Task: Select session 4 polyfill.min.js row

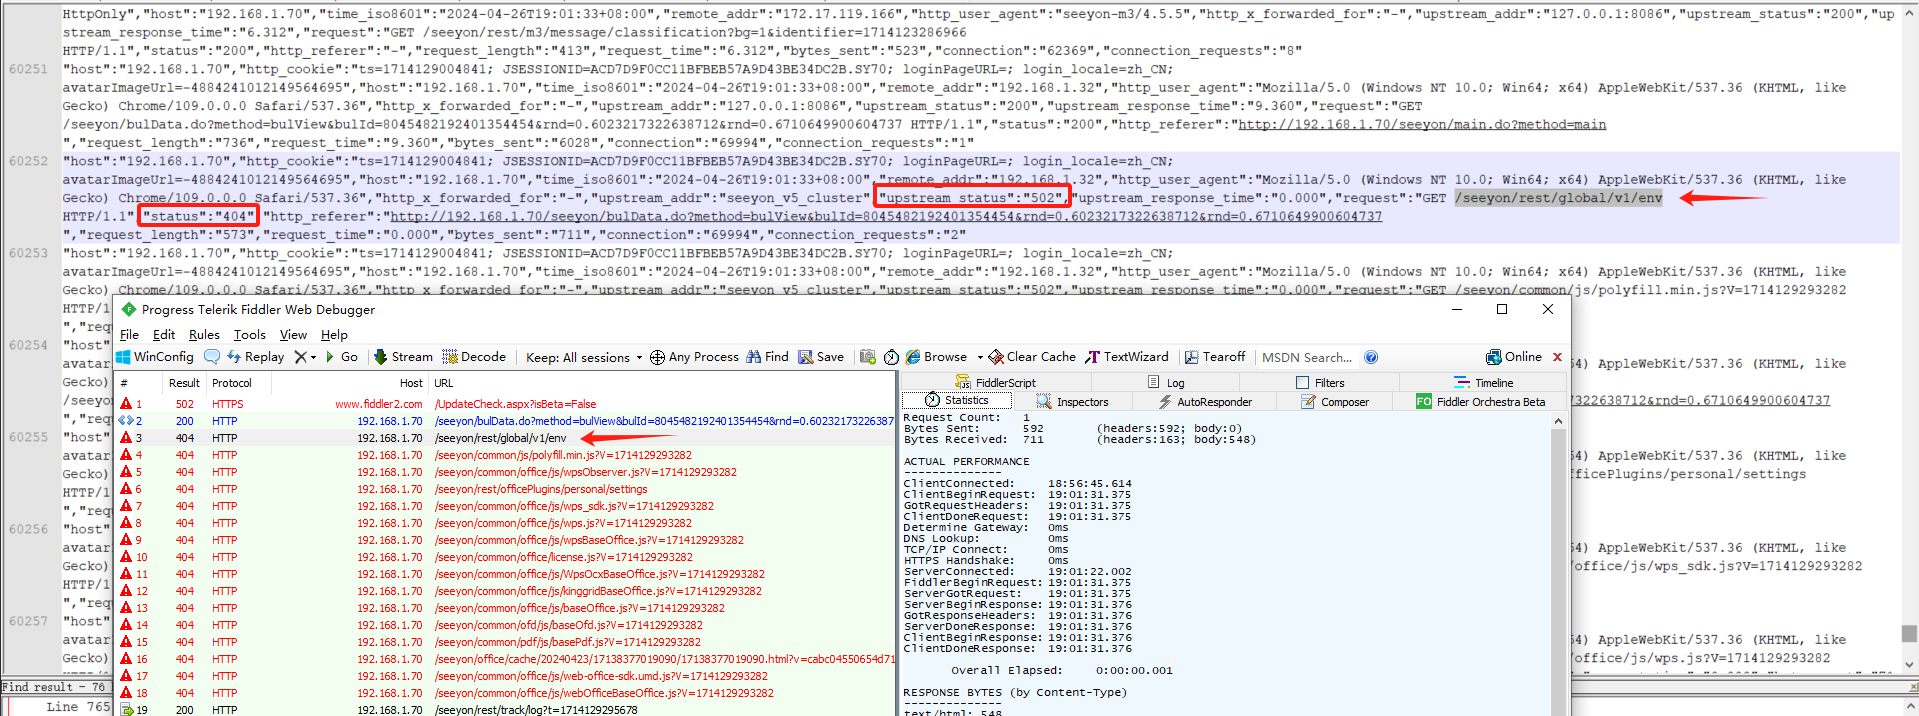Action: pyautogui.click(x=506, y=455)
